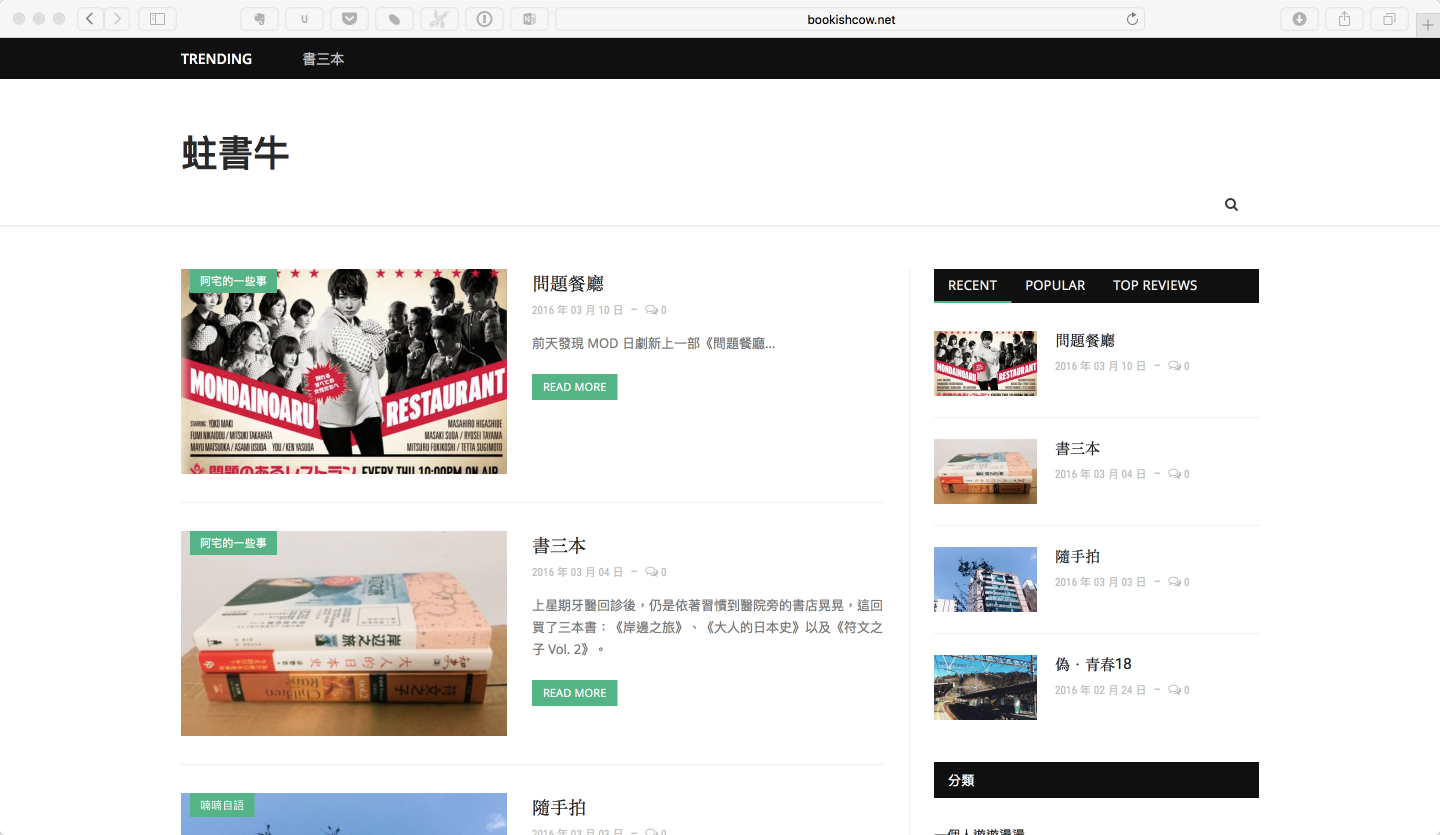The image size is (1440, 835).
Task: Go back to previous page
Action: click(x=91, y=19)
